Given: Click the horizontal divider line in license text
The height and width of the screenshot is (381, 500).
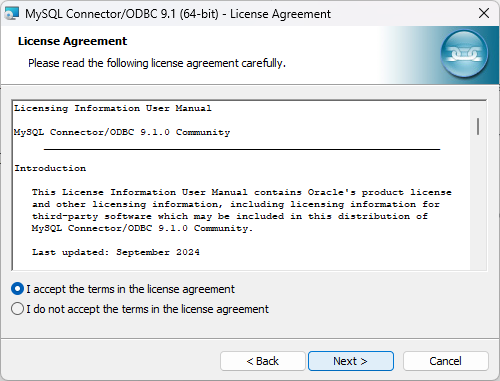Looking at the screenshot, I should 242,149.
